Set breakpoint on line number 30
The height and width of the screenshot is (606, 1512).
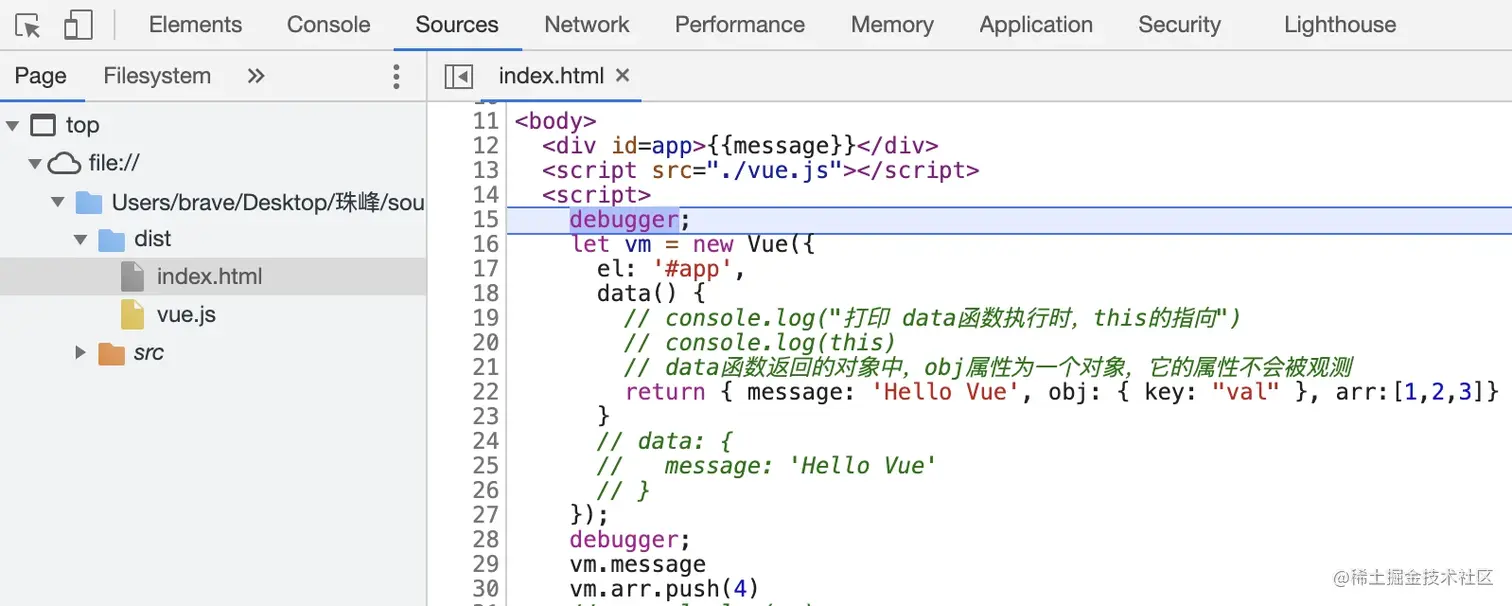[485, 588]
